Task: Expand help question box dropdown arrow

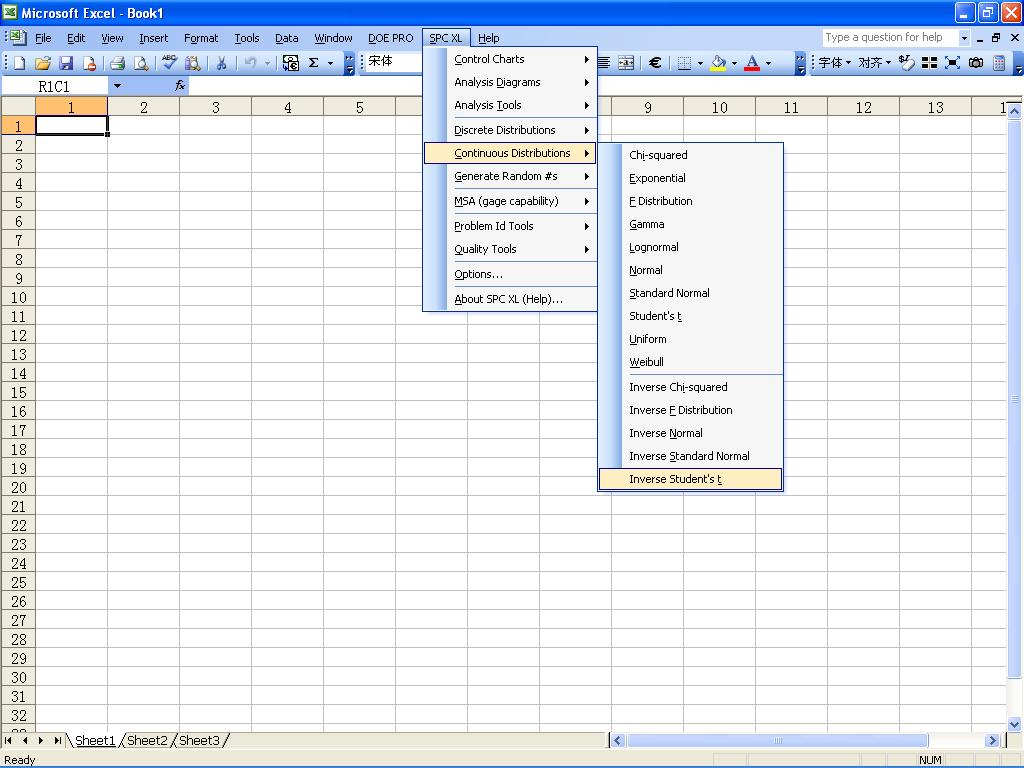Action: (964, 38)
